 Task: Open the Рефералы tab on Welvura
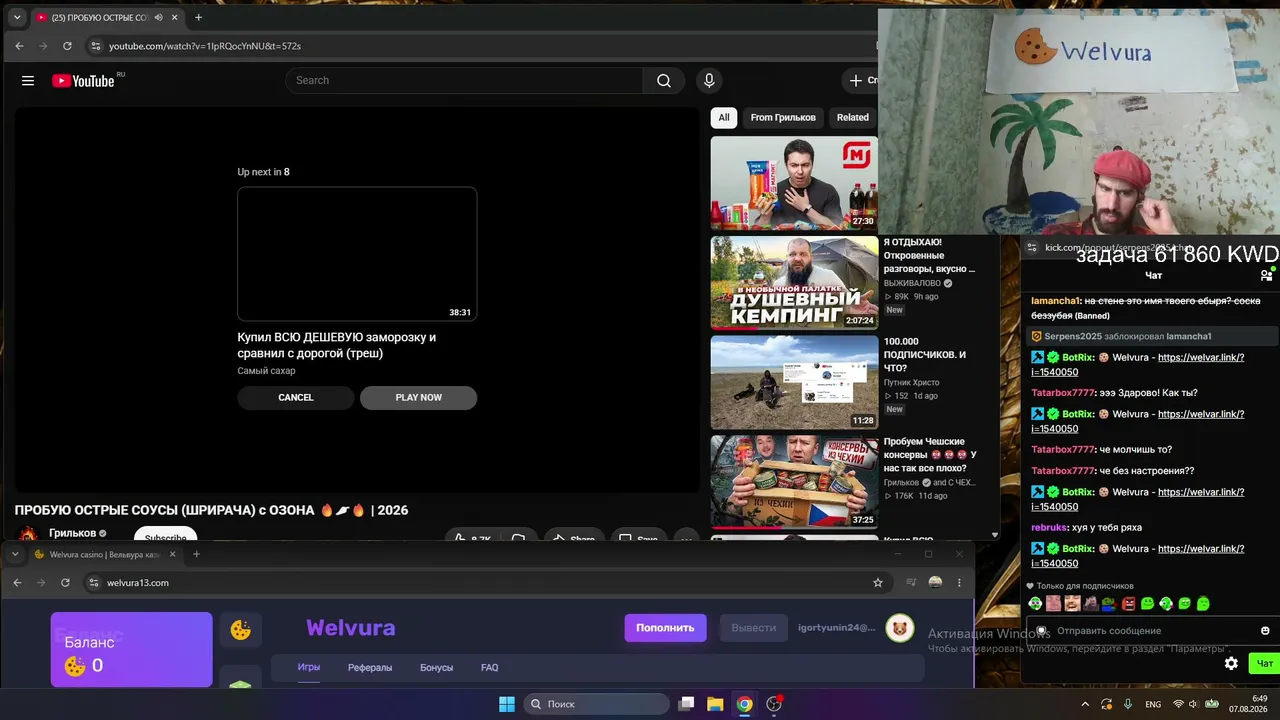(370, 668)
